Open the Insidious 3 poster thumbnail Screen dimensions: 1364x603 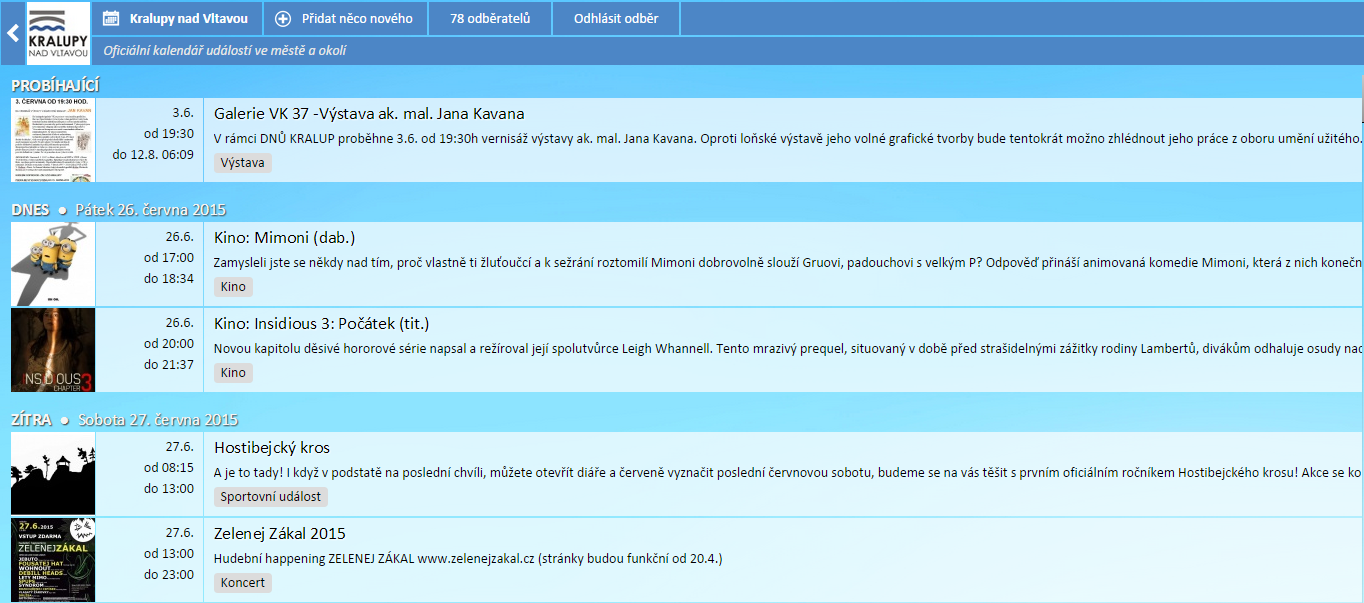(x=53, y=350)
